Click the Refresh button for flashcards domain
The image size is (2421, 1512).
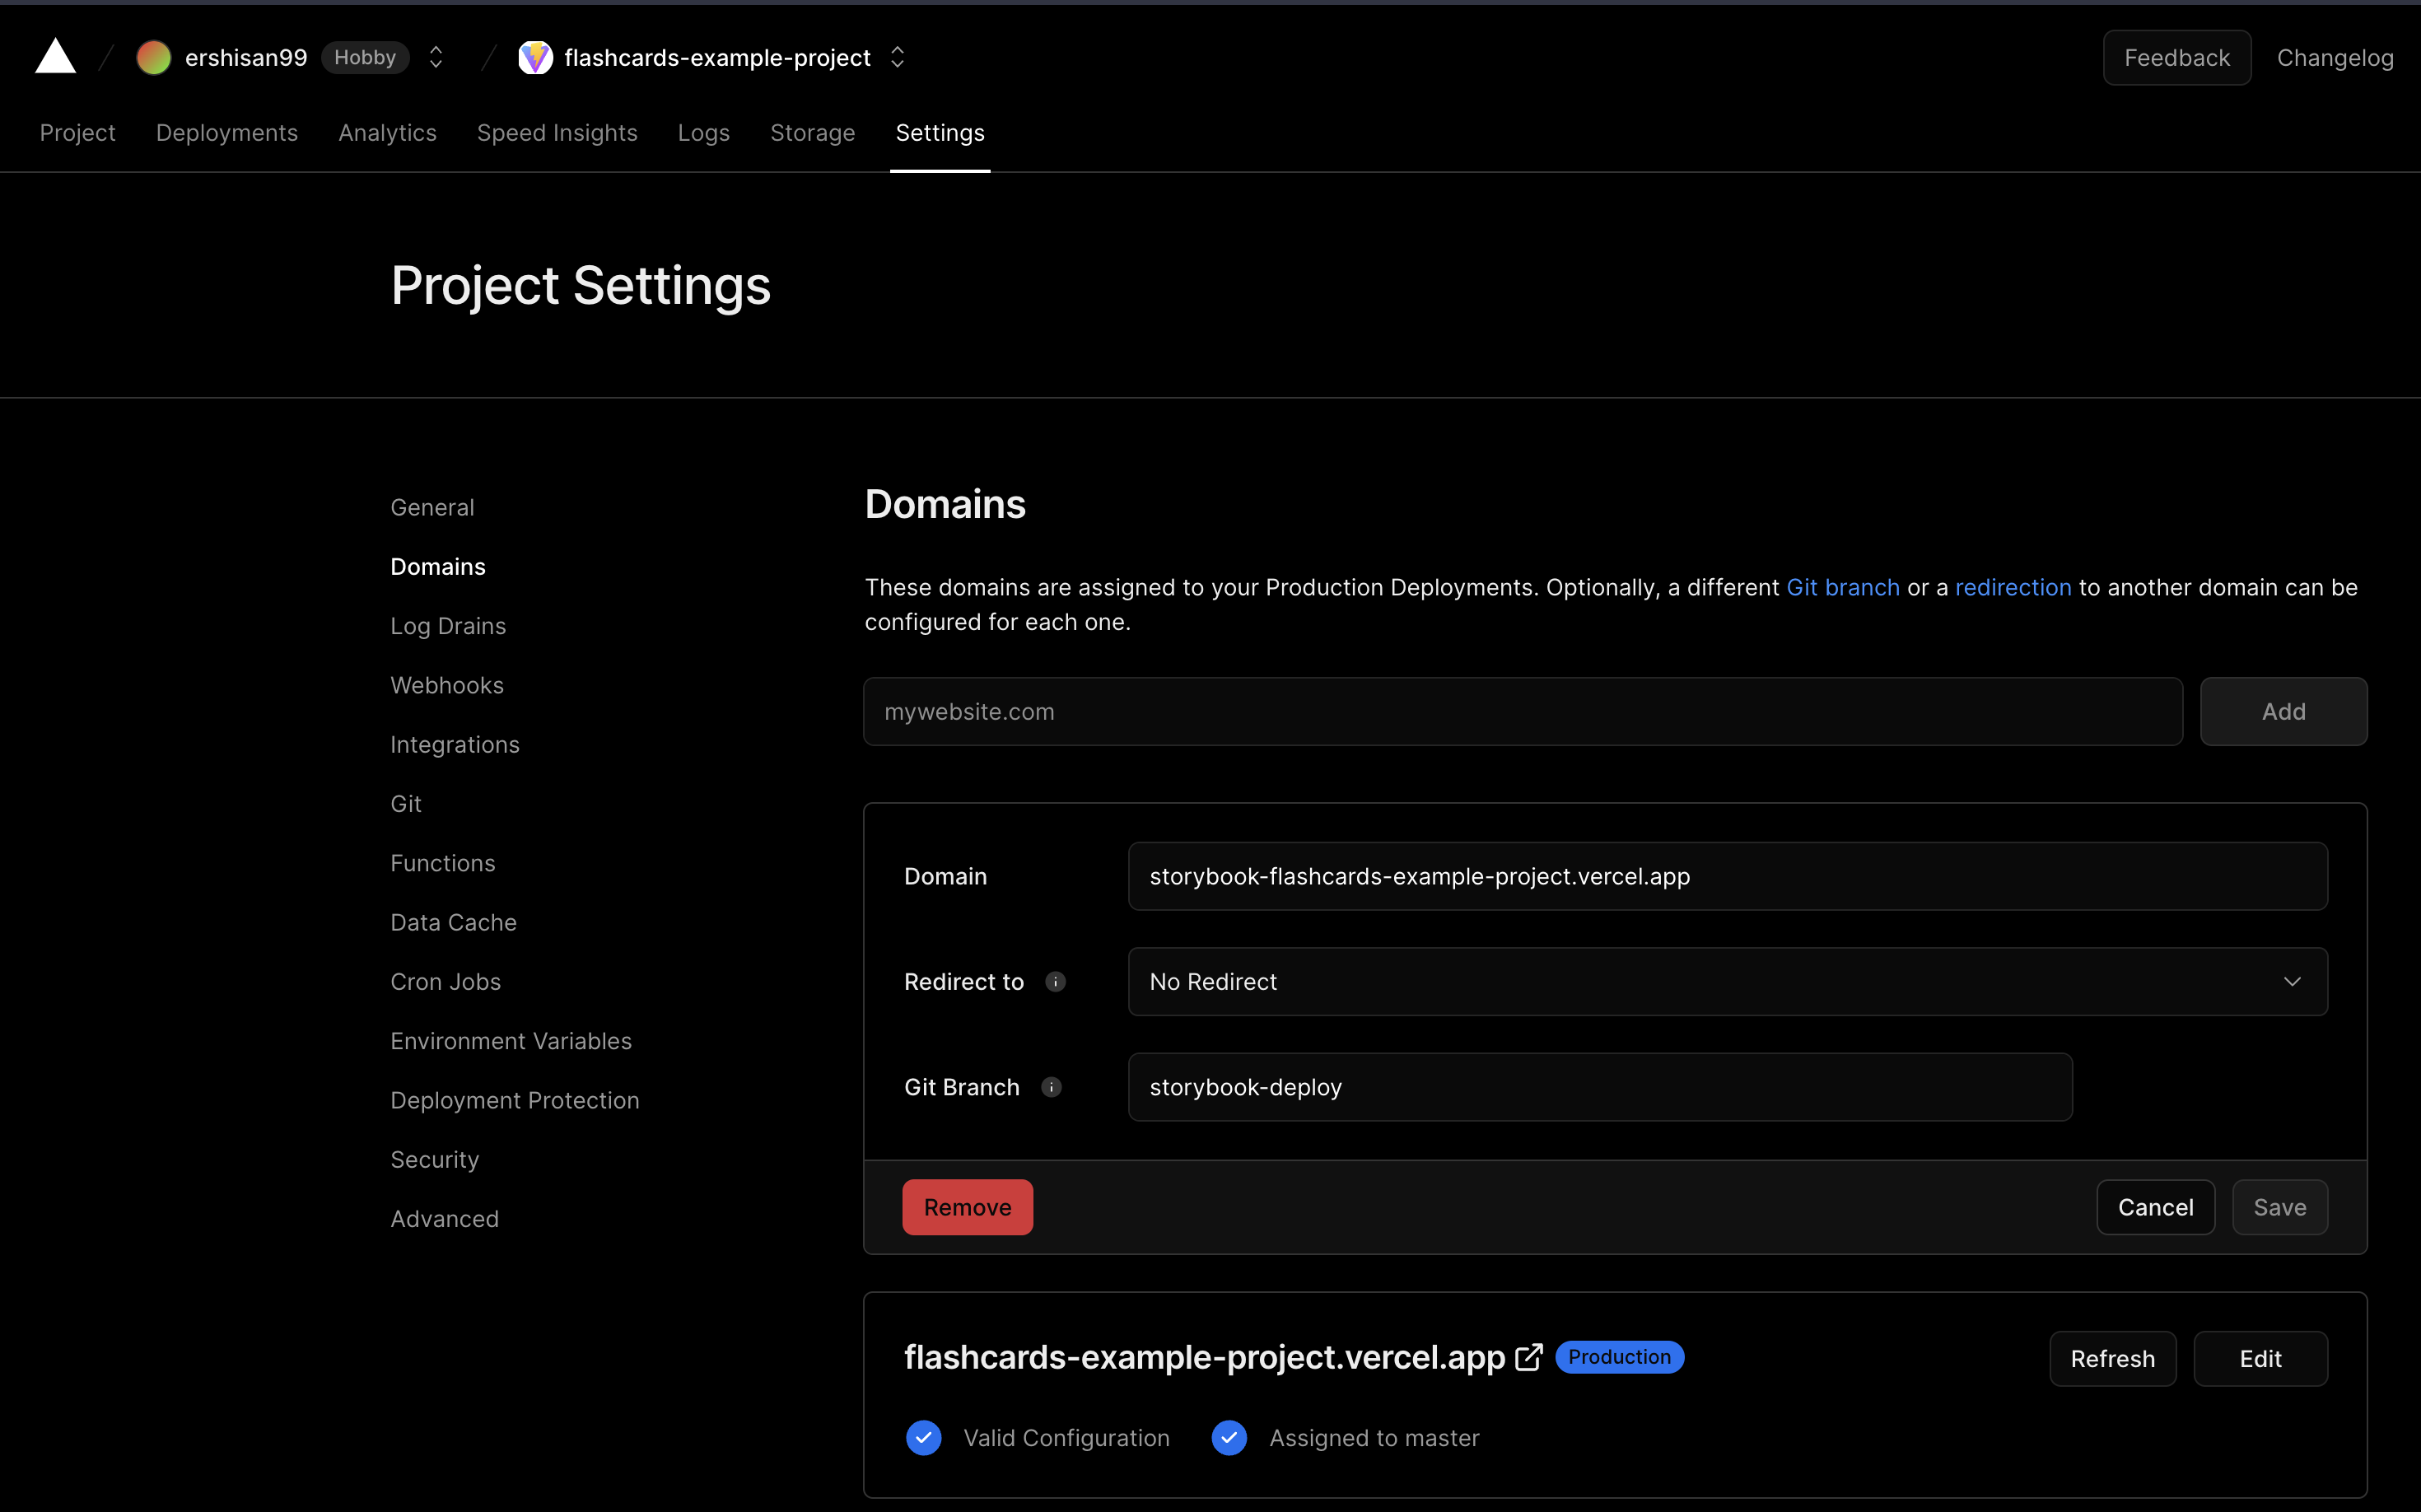click(2112, 1359)
